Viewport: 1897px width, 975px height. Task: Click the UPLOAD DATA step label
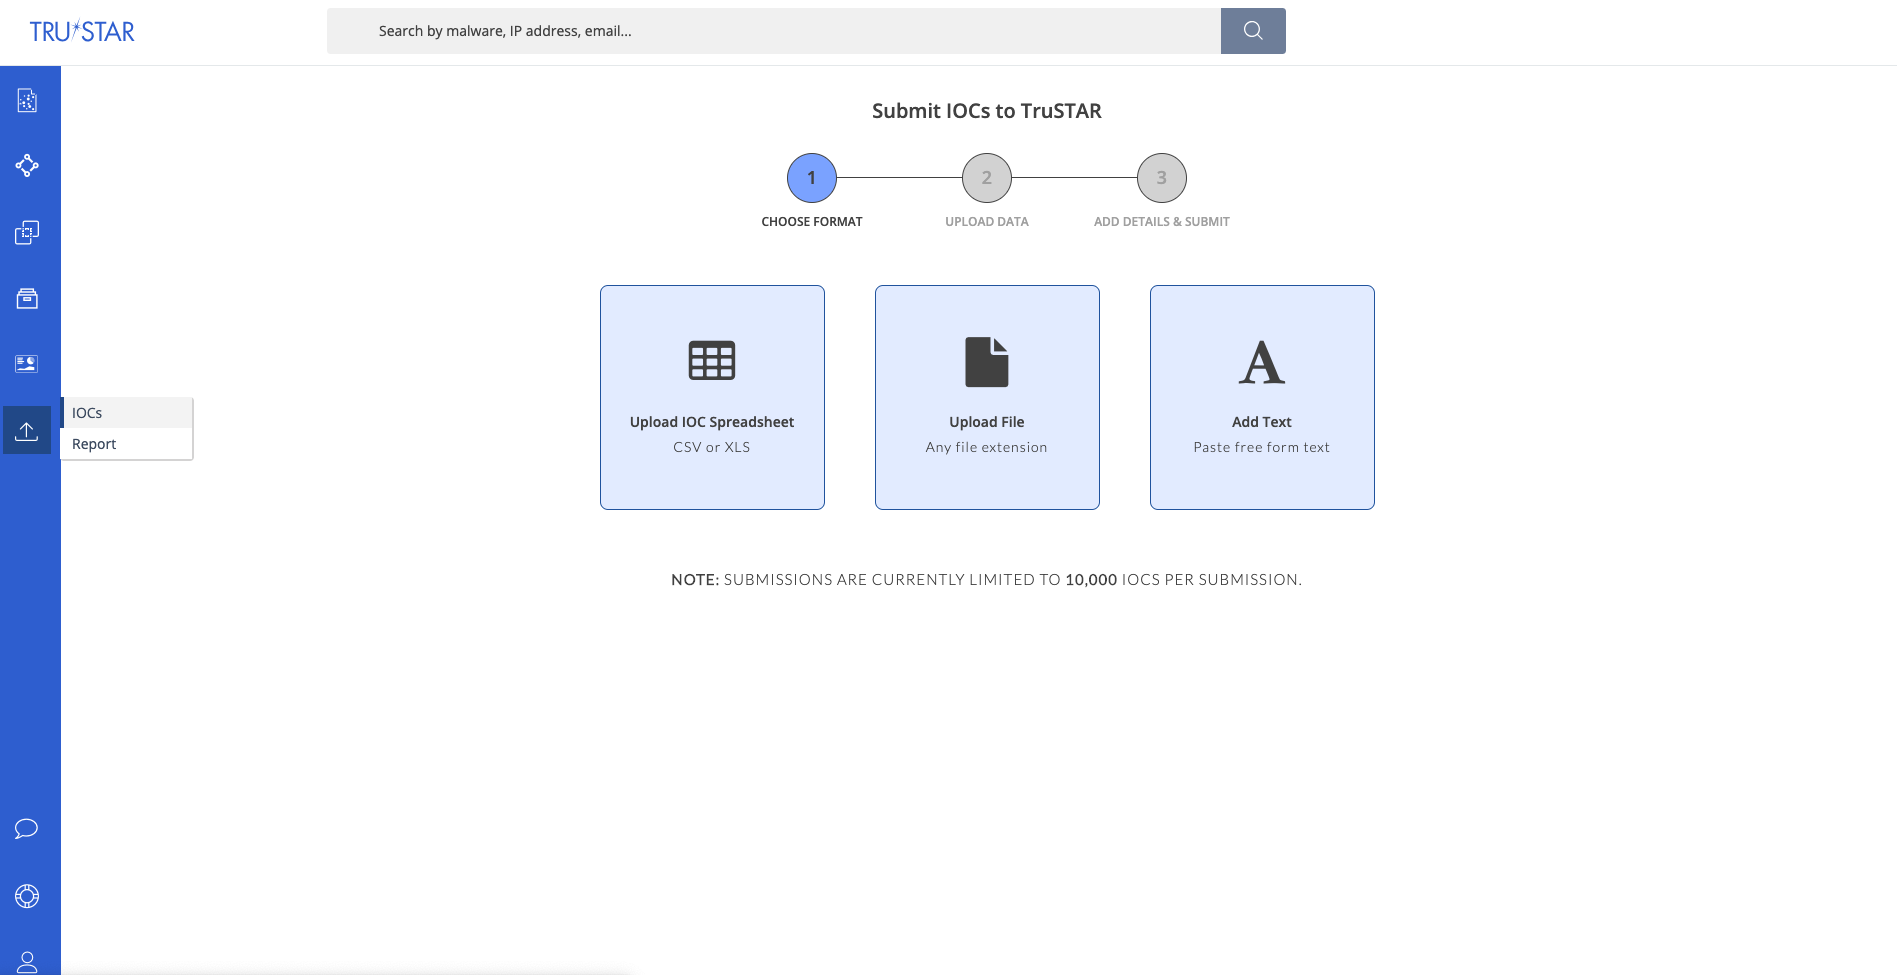[987, 222]
